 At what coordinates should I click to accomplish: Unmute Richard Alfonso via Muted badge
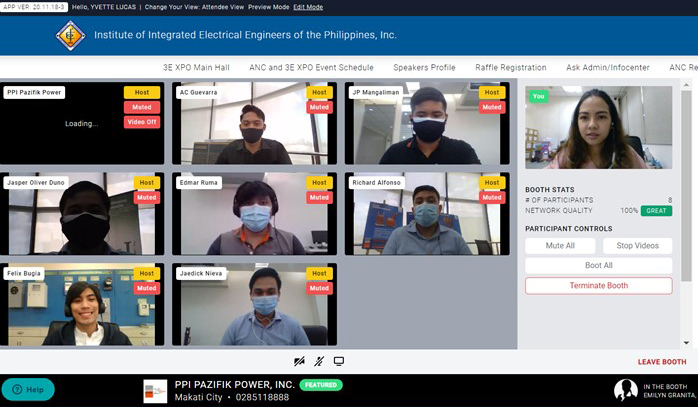(x=491, y=198)
